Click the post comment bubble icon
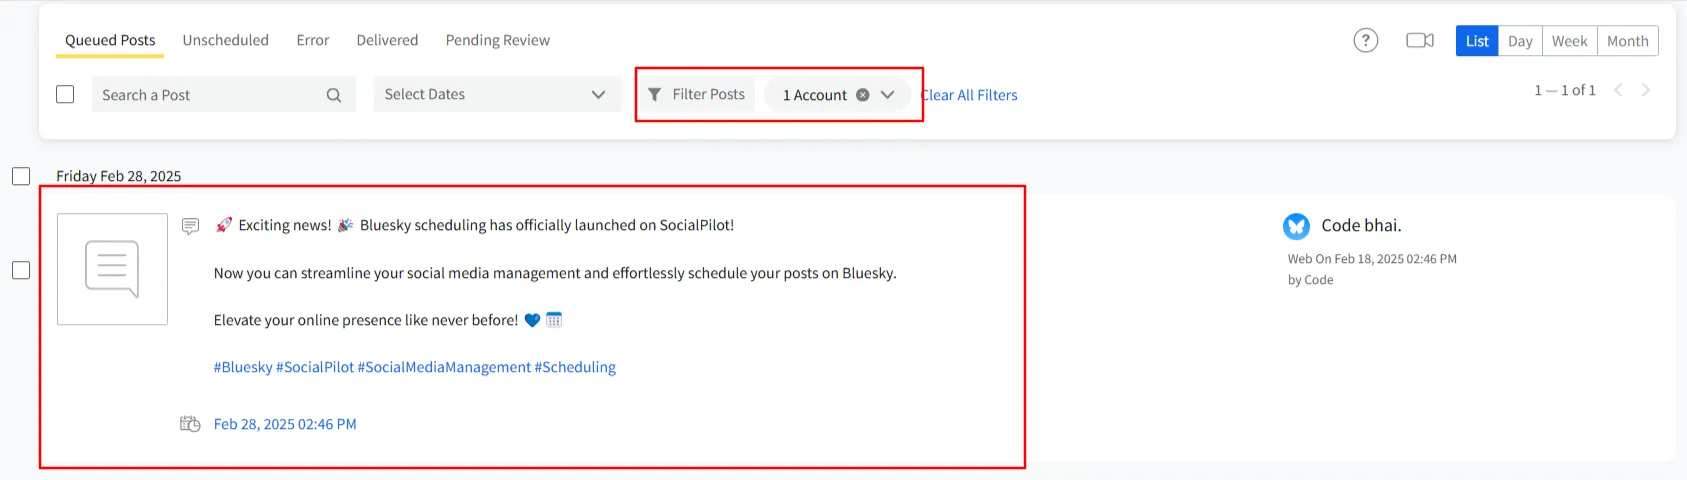 click(x=190, y=226)
